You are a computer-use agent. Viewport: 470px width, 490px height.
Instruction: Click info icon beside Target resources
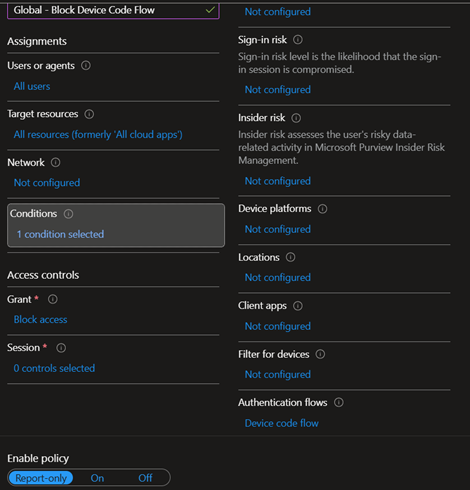89,114
